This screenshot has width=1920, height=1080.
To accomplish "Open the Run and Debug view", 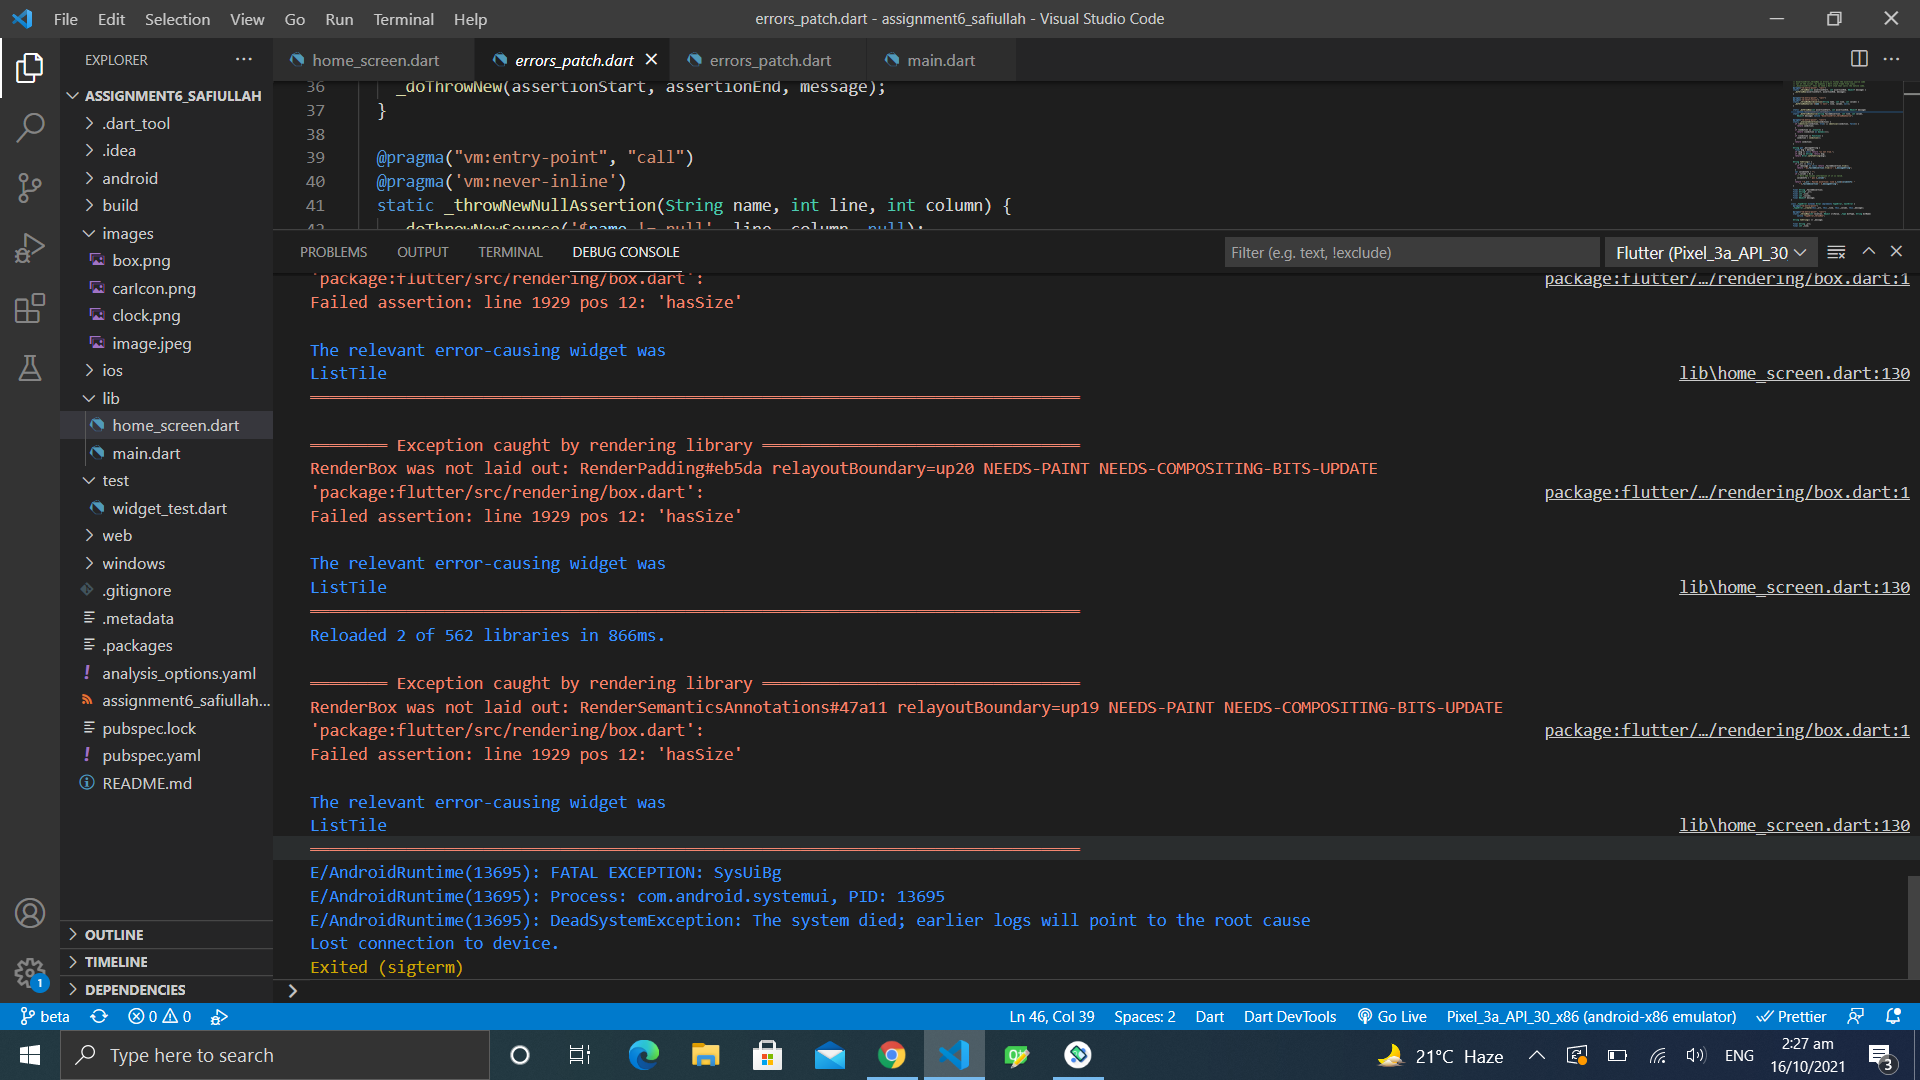I will pyautogui.click(x=30, y=247).
